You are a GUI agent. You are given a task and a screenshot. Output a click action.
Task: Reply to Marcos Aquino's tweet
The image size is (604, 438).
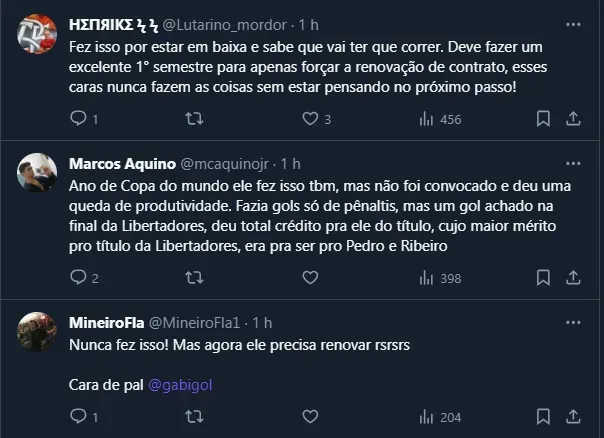(x=79, y=278)
